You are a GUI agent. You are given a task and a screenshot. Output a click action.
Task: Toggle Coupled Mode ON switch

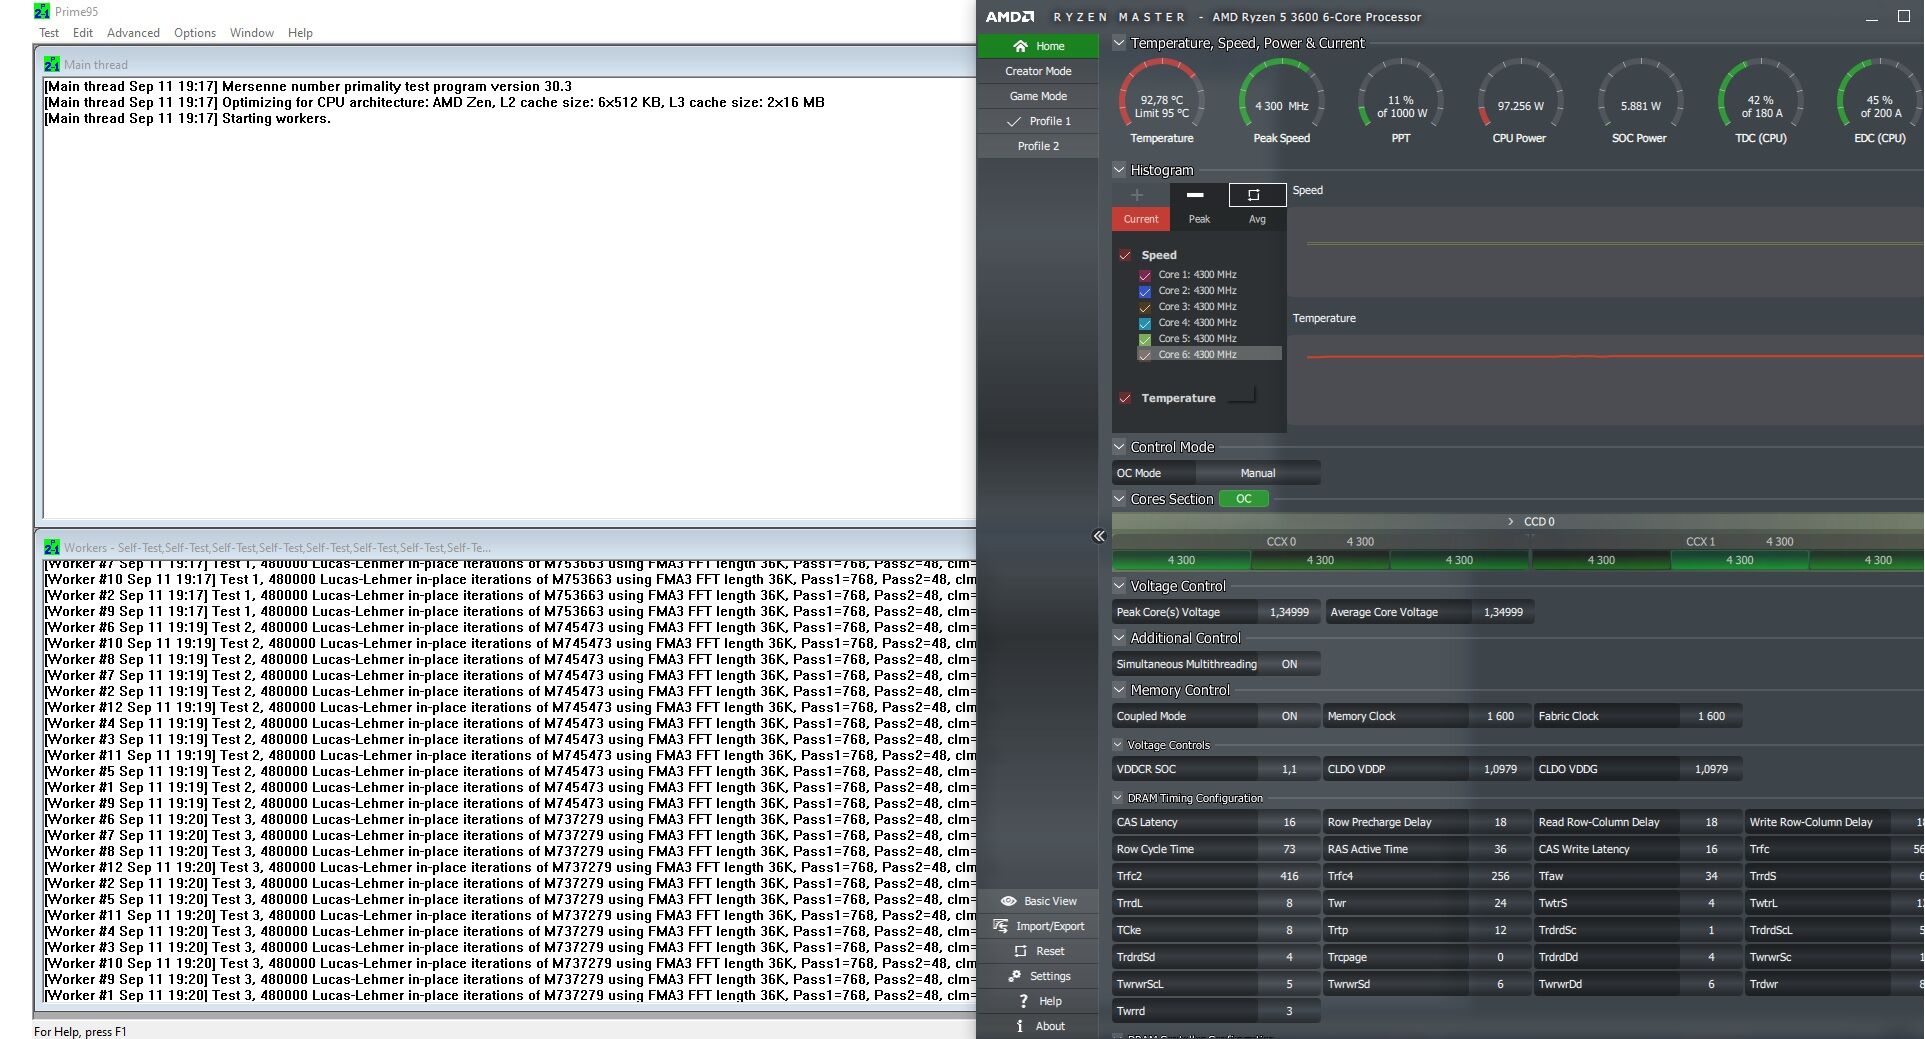tap(1289, 716)
